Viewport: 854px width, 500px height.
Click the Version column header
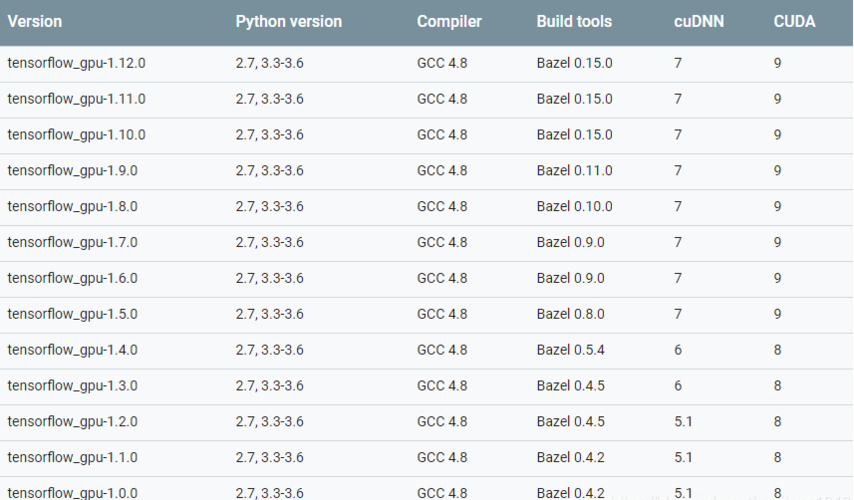[x=35, y=22]
